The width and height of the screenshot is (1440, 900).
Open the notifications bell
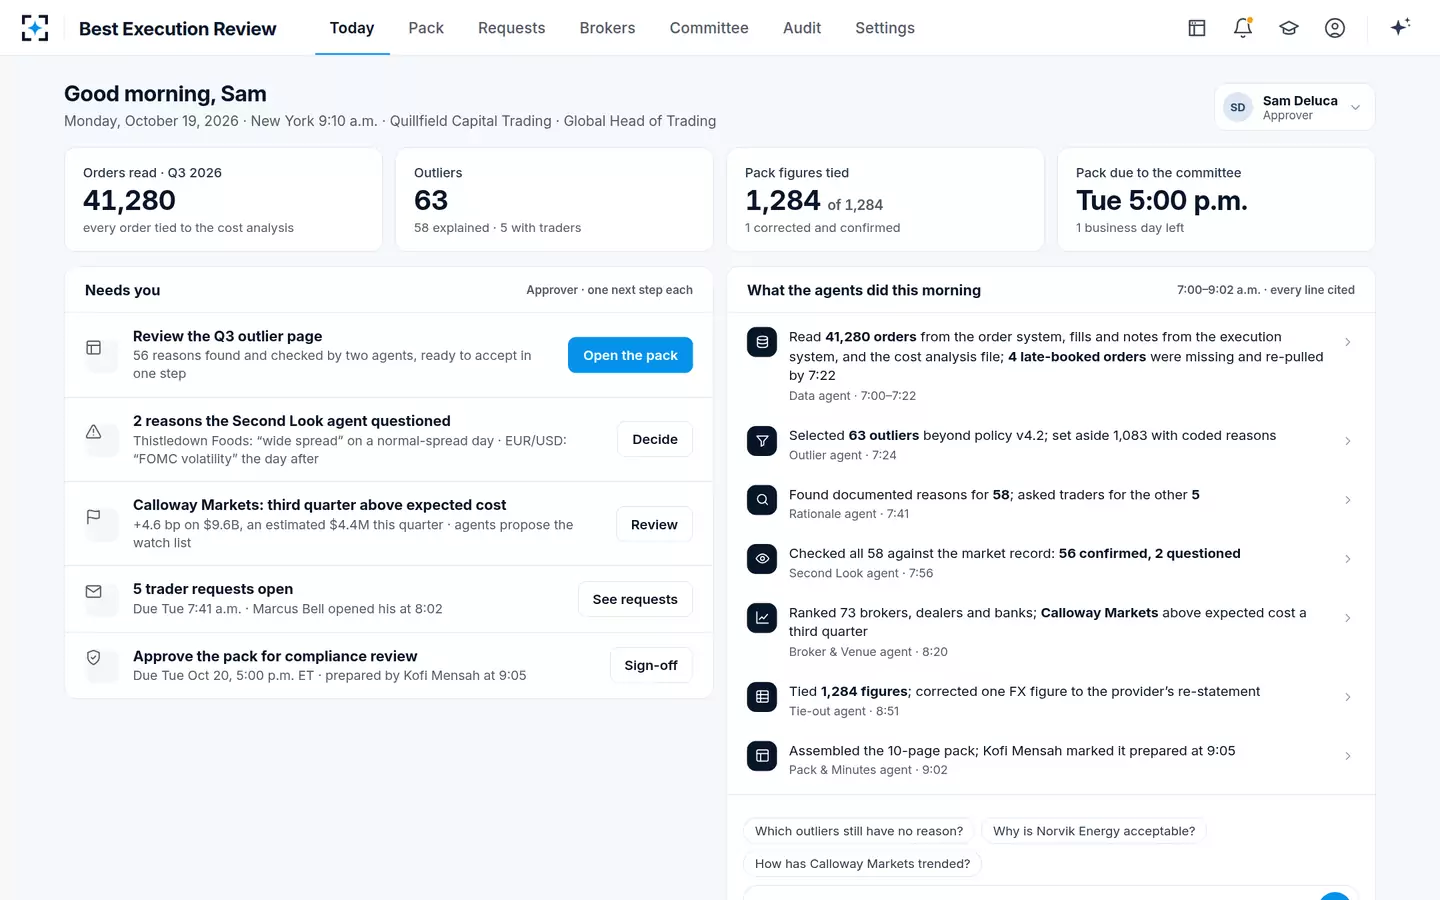1243,28
